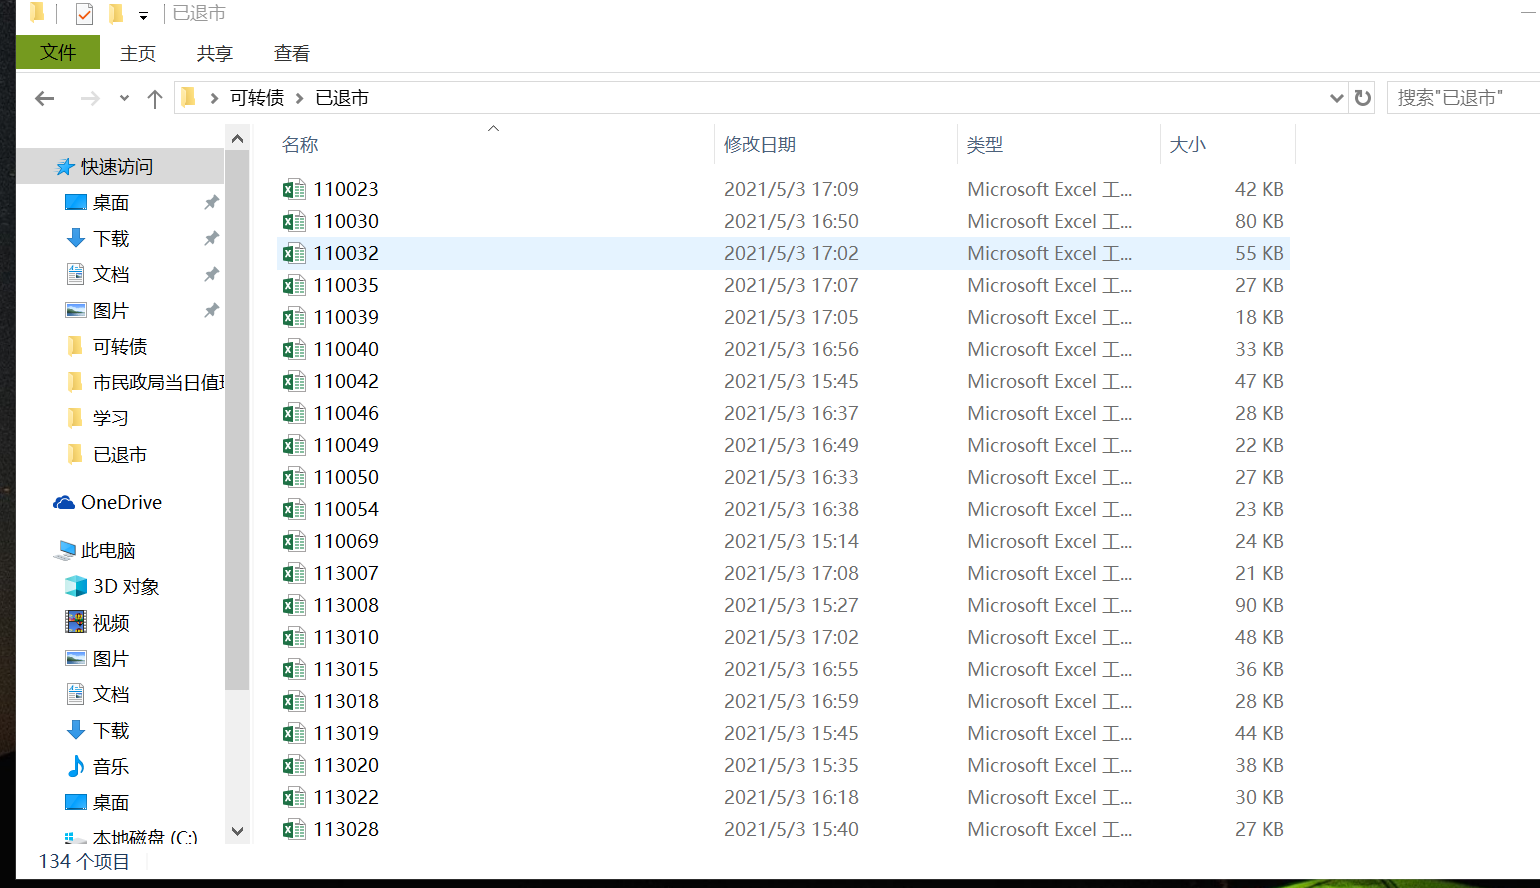Open the quick access toolbar customize arrow
Viewport: 1540px width, 888px height.
144,15
